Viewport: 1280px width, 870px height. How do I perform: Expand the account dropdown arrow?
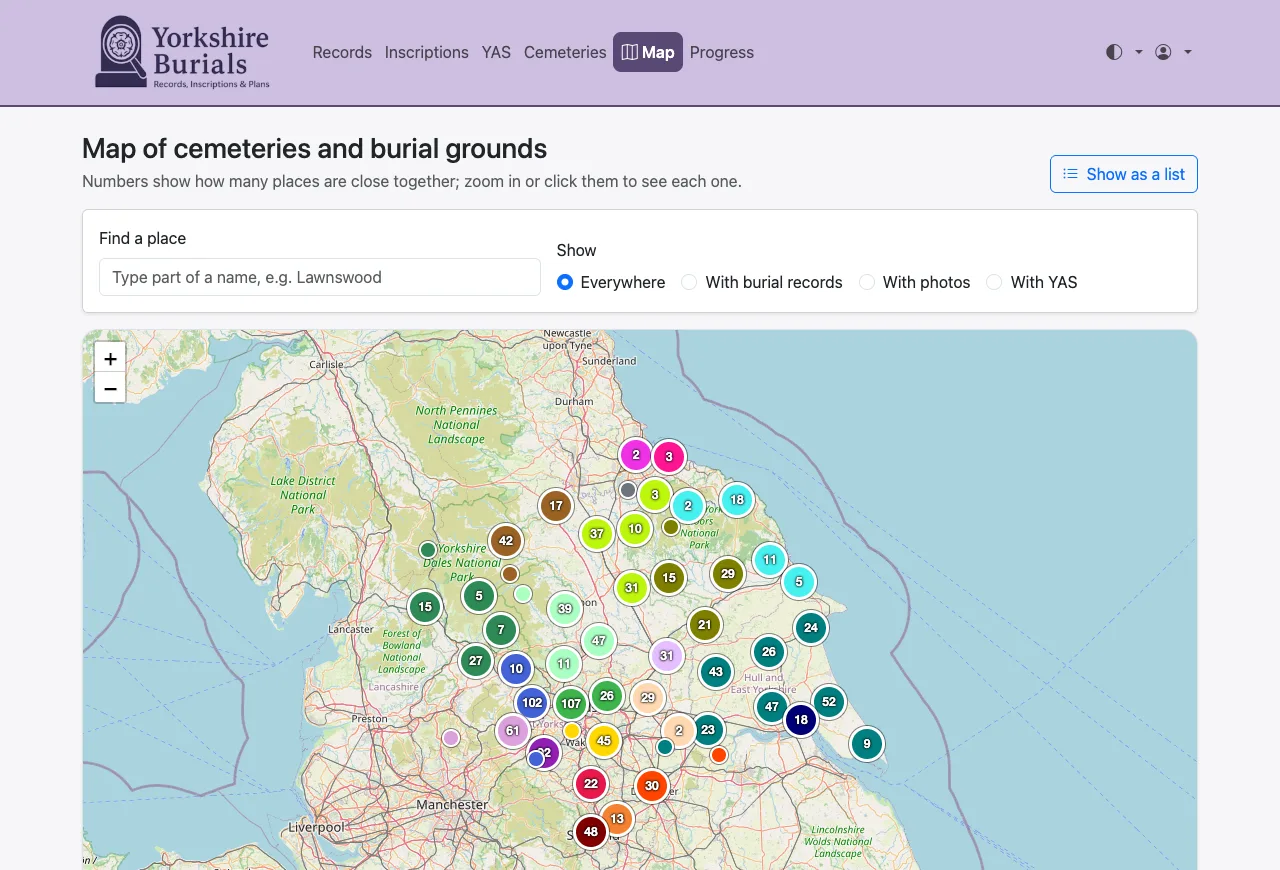point(1188,52)
